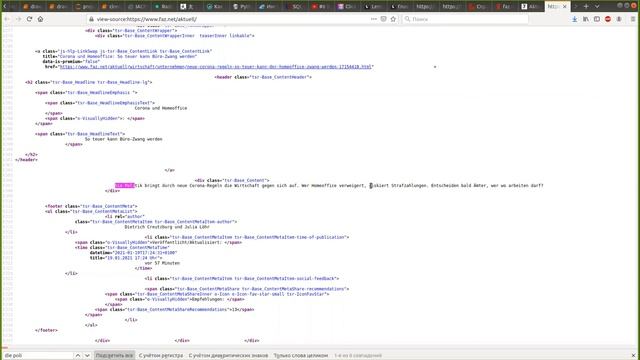The height and width of the screenshot is (360, 640).
Task: Open the faz.net article href link
Action: tap(216, 67)
